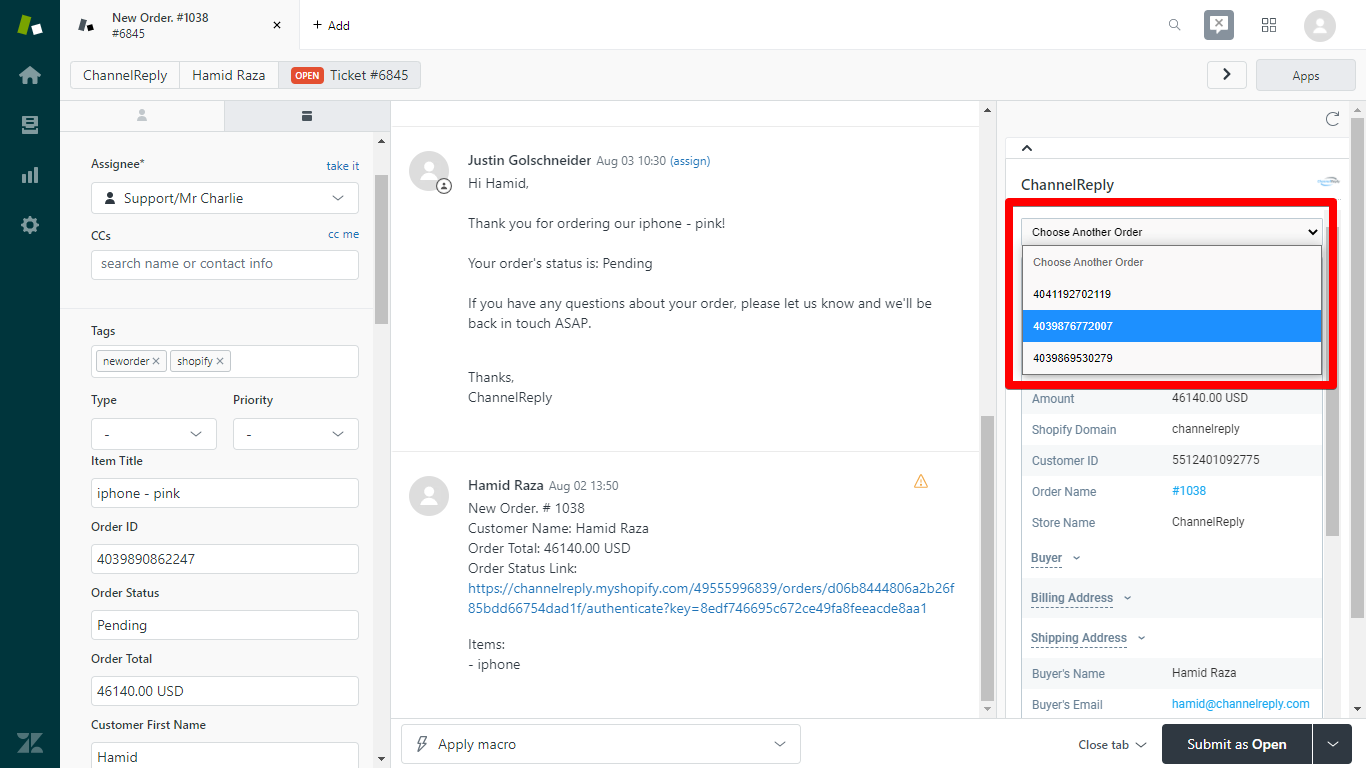Switch to the ticket fields tab icon
Screen dimensions: 1366x768
(x=307, y=115)
